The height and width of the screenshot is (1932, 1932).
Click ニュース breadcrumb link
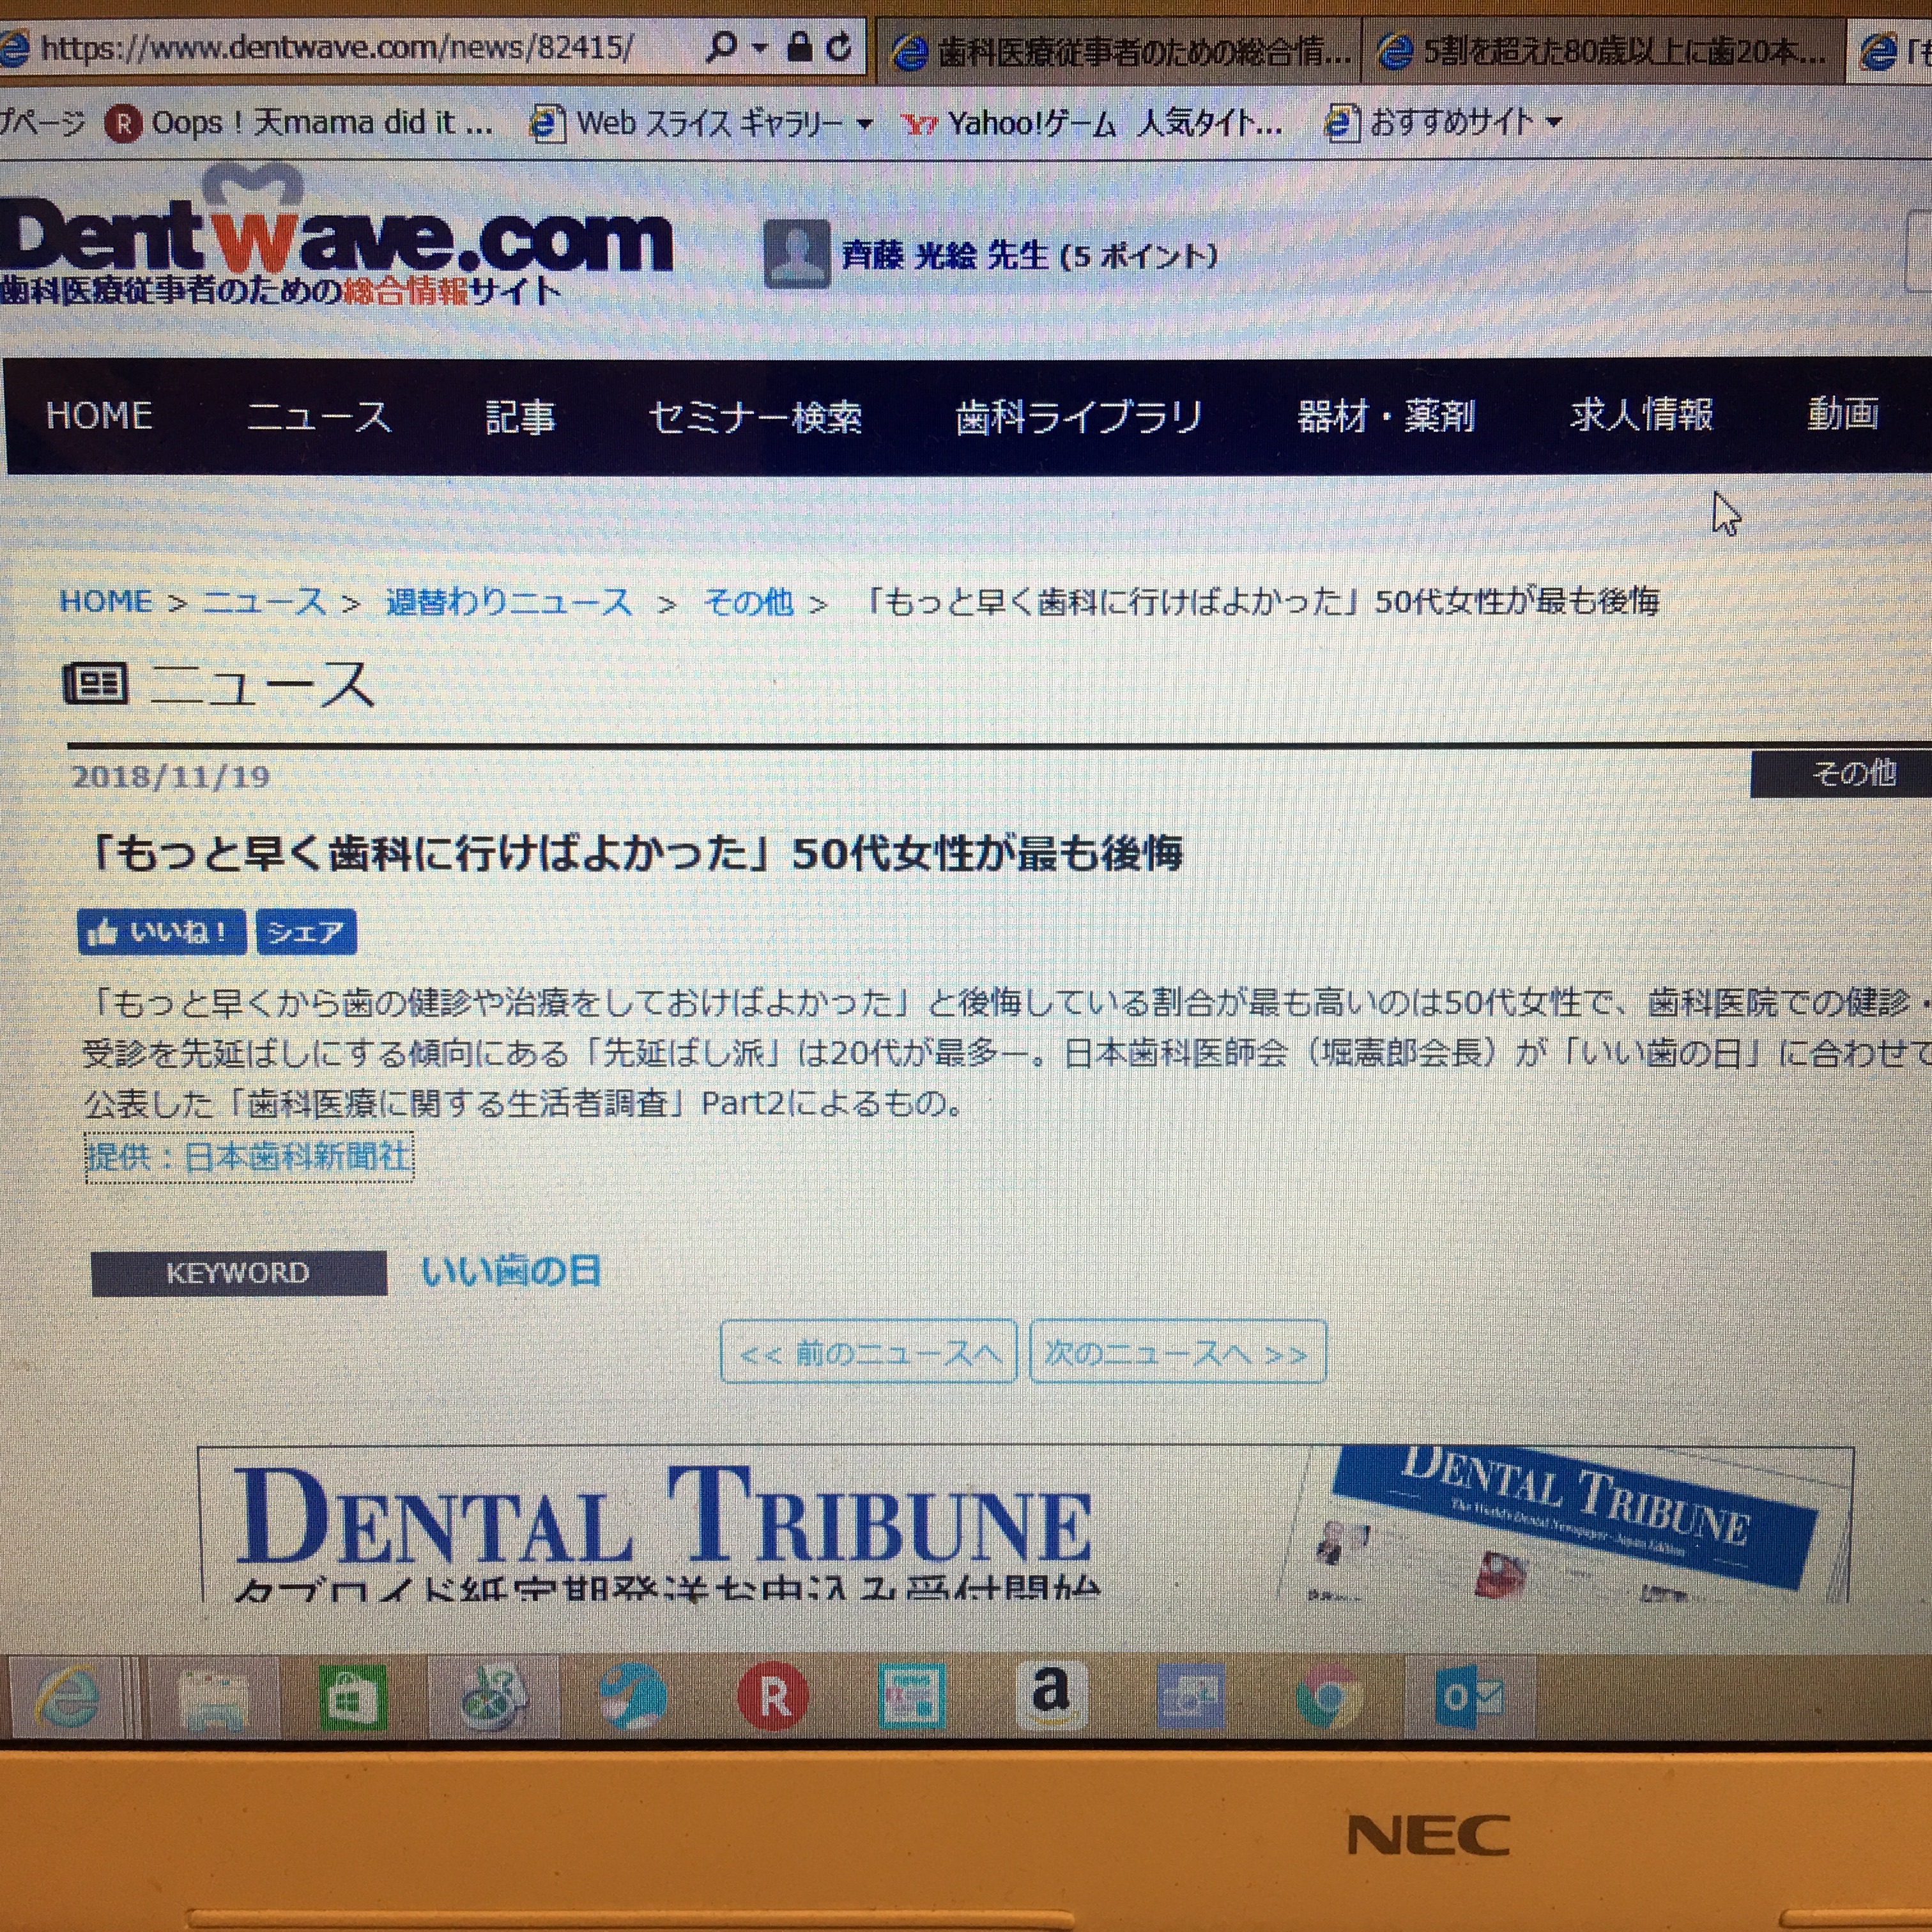264,601
